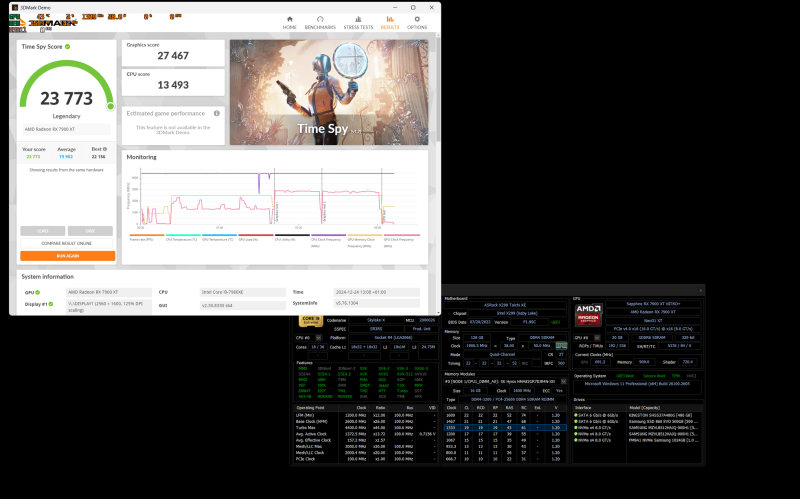Click the Sapphire RX 7900 XT NITRO+ field
800x499 pixels.
tap(653, 304)
